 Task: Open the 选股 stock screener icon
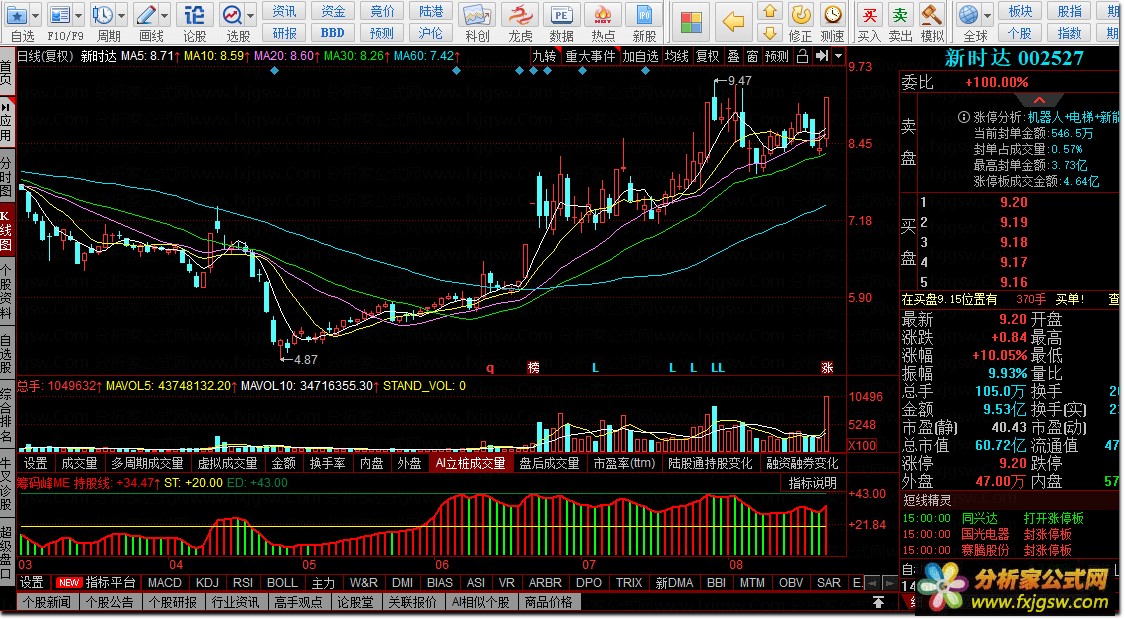tap(232, 14)
